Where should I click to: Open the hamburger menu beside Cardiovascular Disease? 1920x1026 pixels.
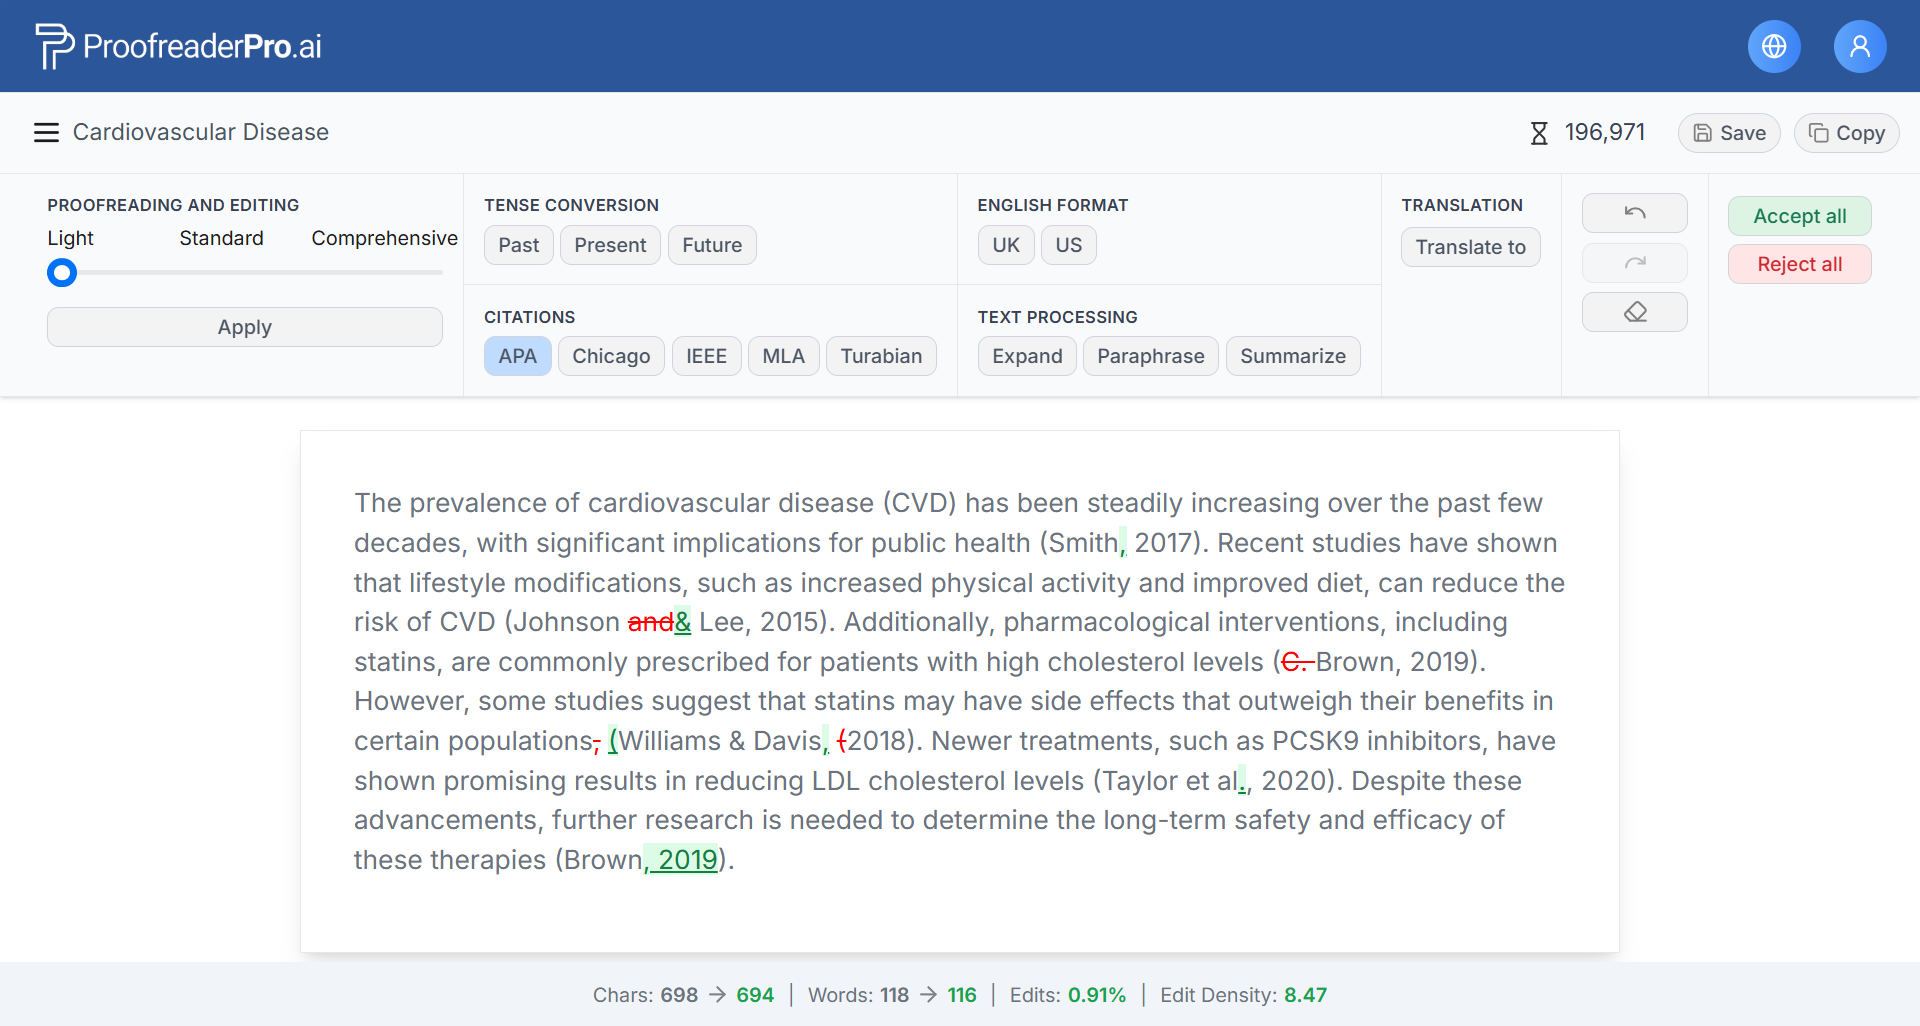[x=46, y=133]
